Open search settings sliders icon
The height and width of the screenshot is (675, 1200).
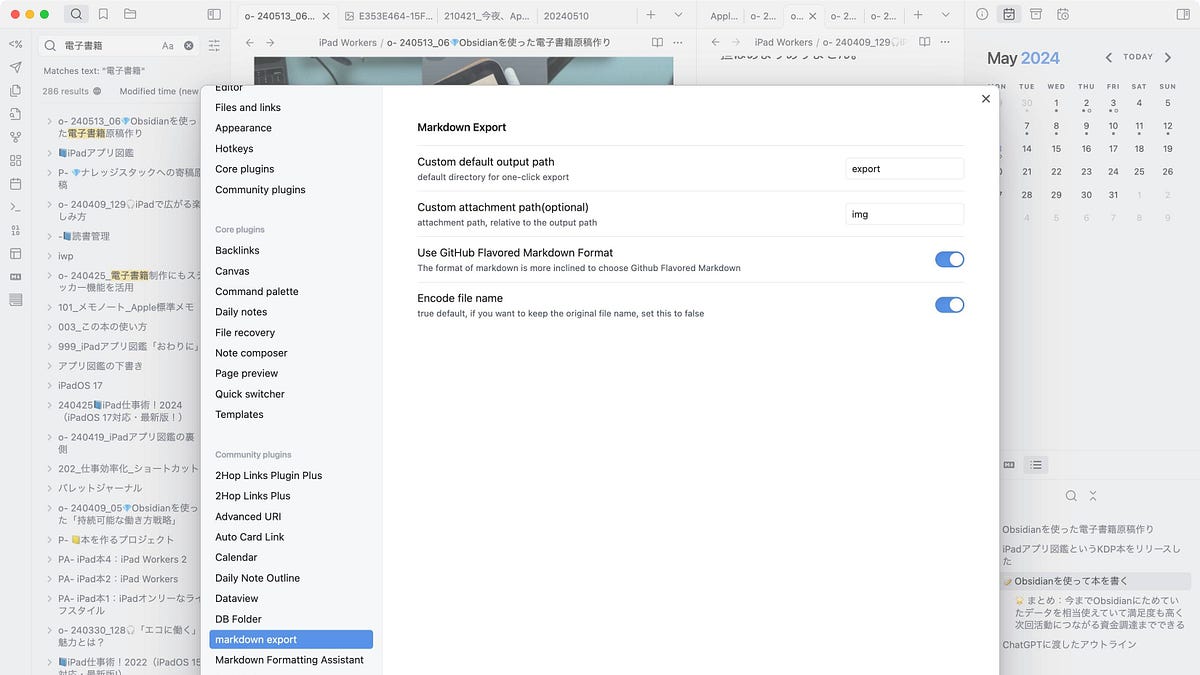pyautogui.click(x=214, y=45)
